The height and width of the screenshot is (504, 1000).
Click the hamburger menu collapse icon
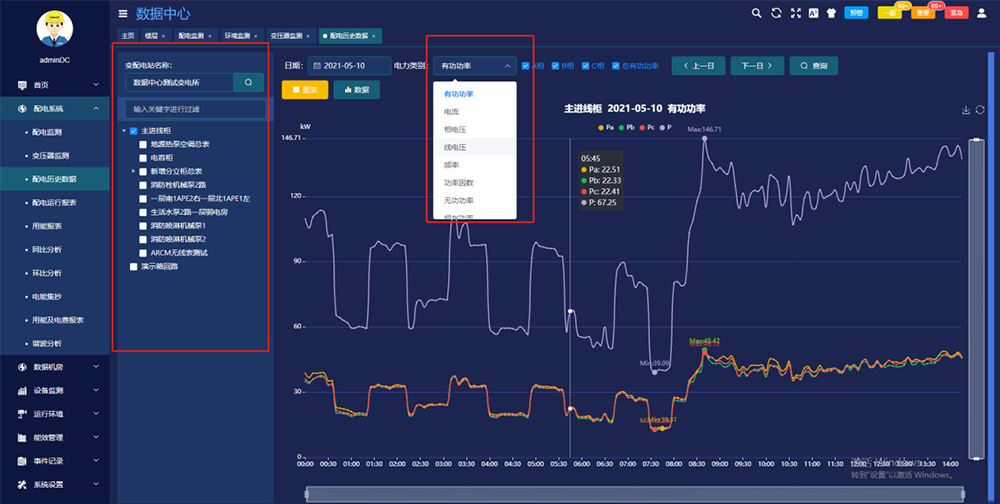123,14
